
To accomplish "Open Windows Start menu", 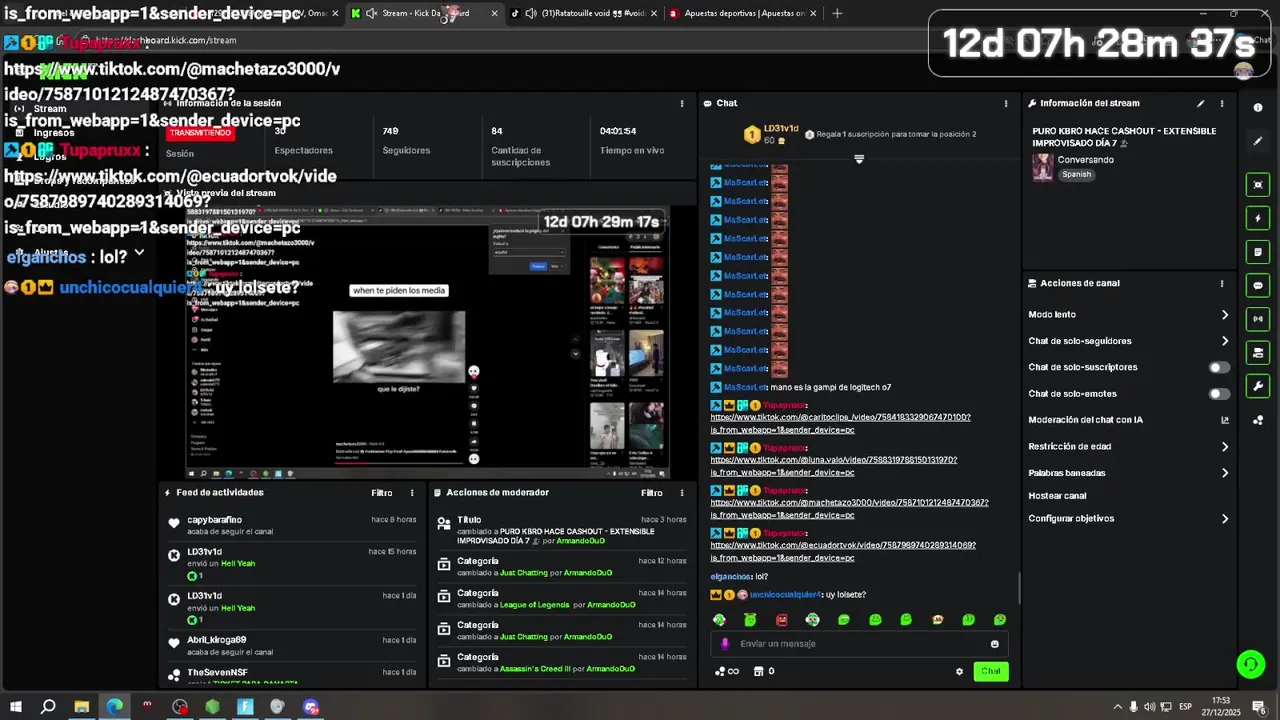I will (x=15, y=707).
